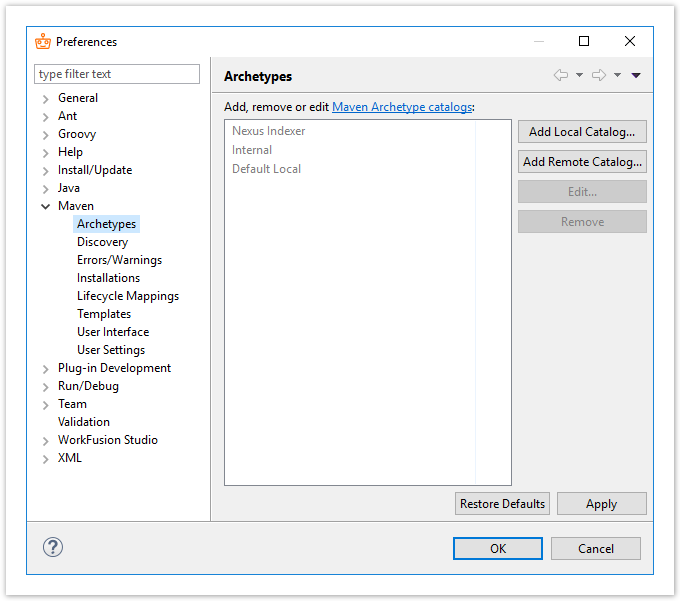
Task: Open the Maven Archetype catalogs link
Action: click(x=402, y=107)
